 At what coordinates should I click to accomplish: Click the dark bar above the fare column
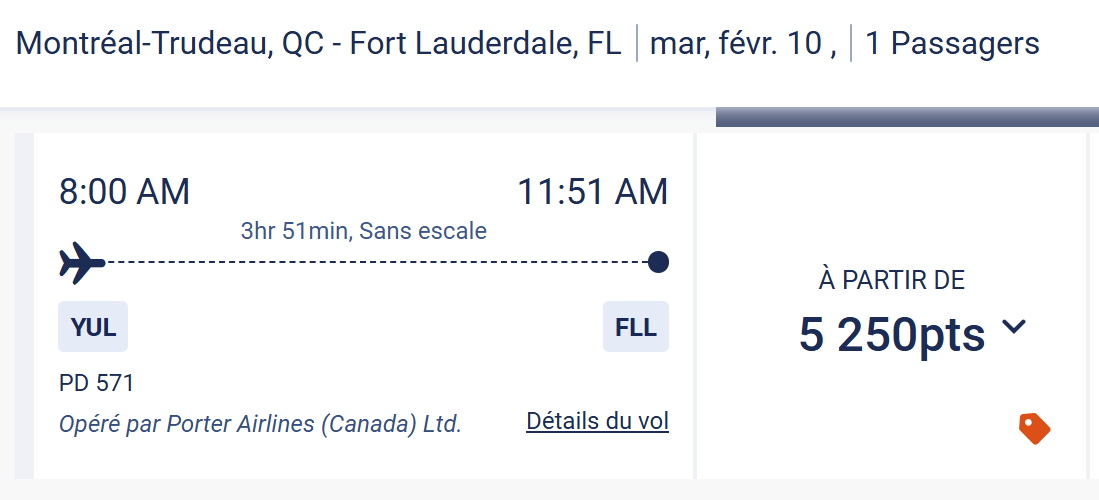point(906,117)
